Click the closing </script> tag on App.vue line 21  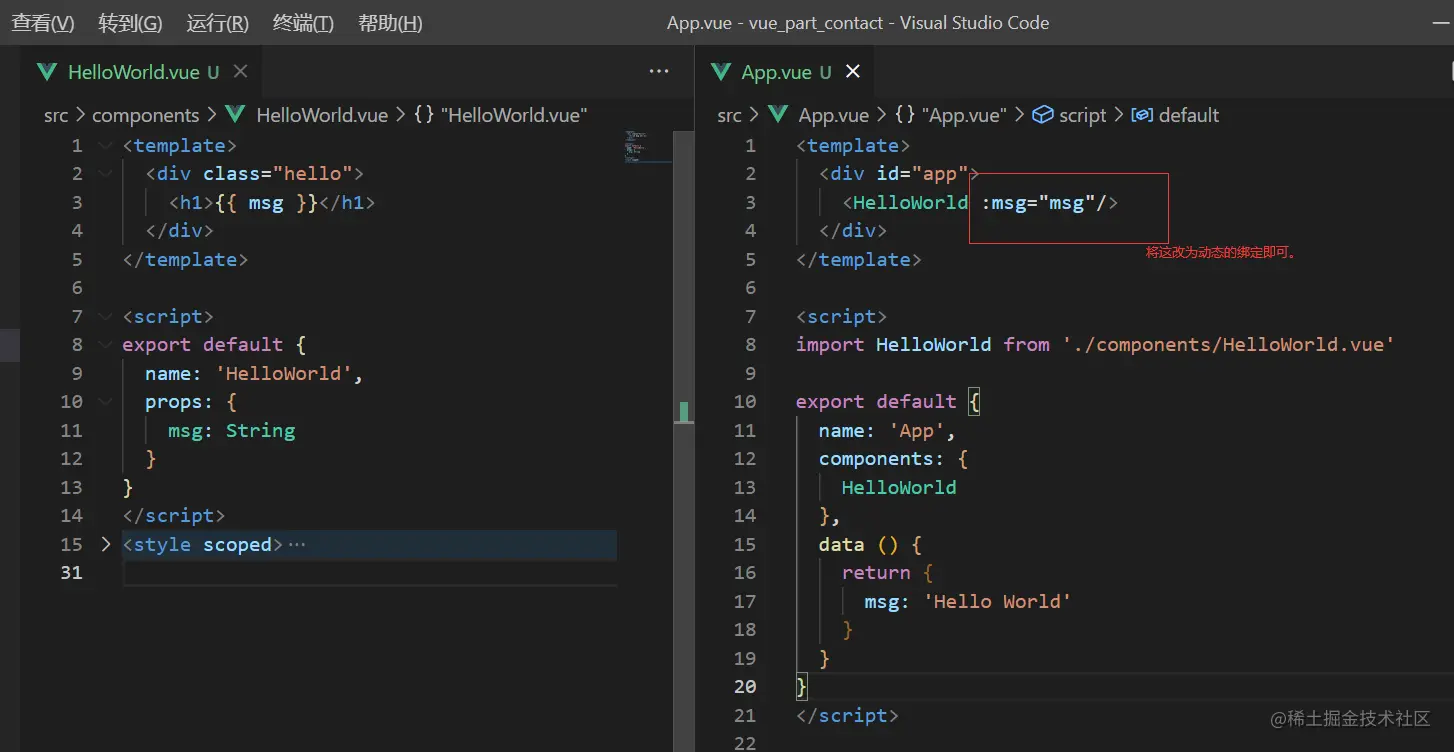pos(847,716)
